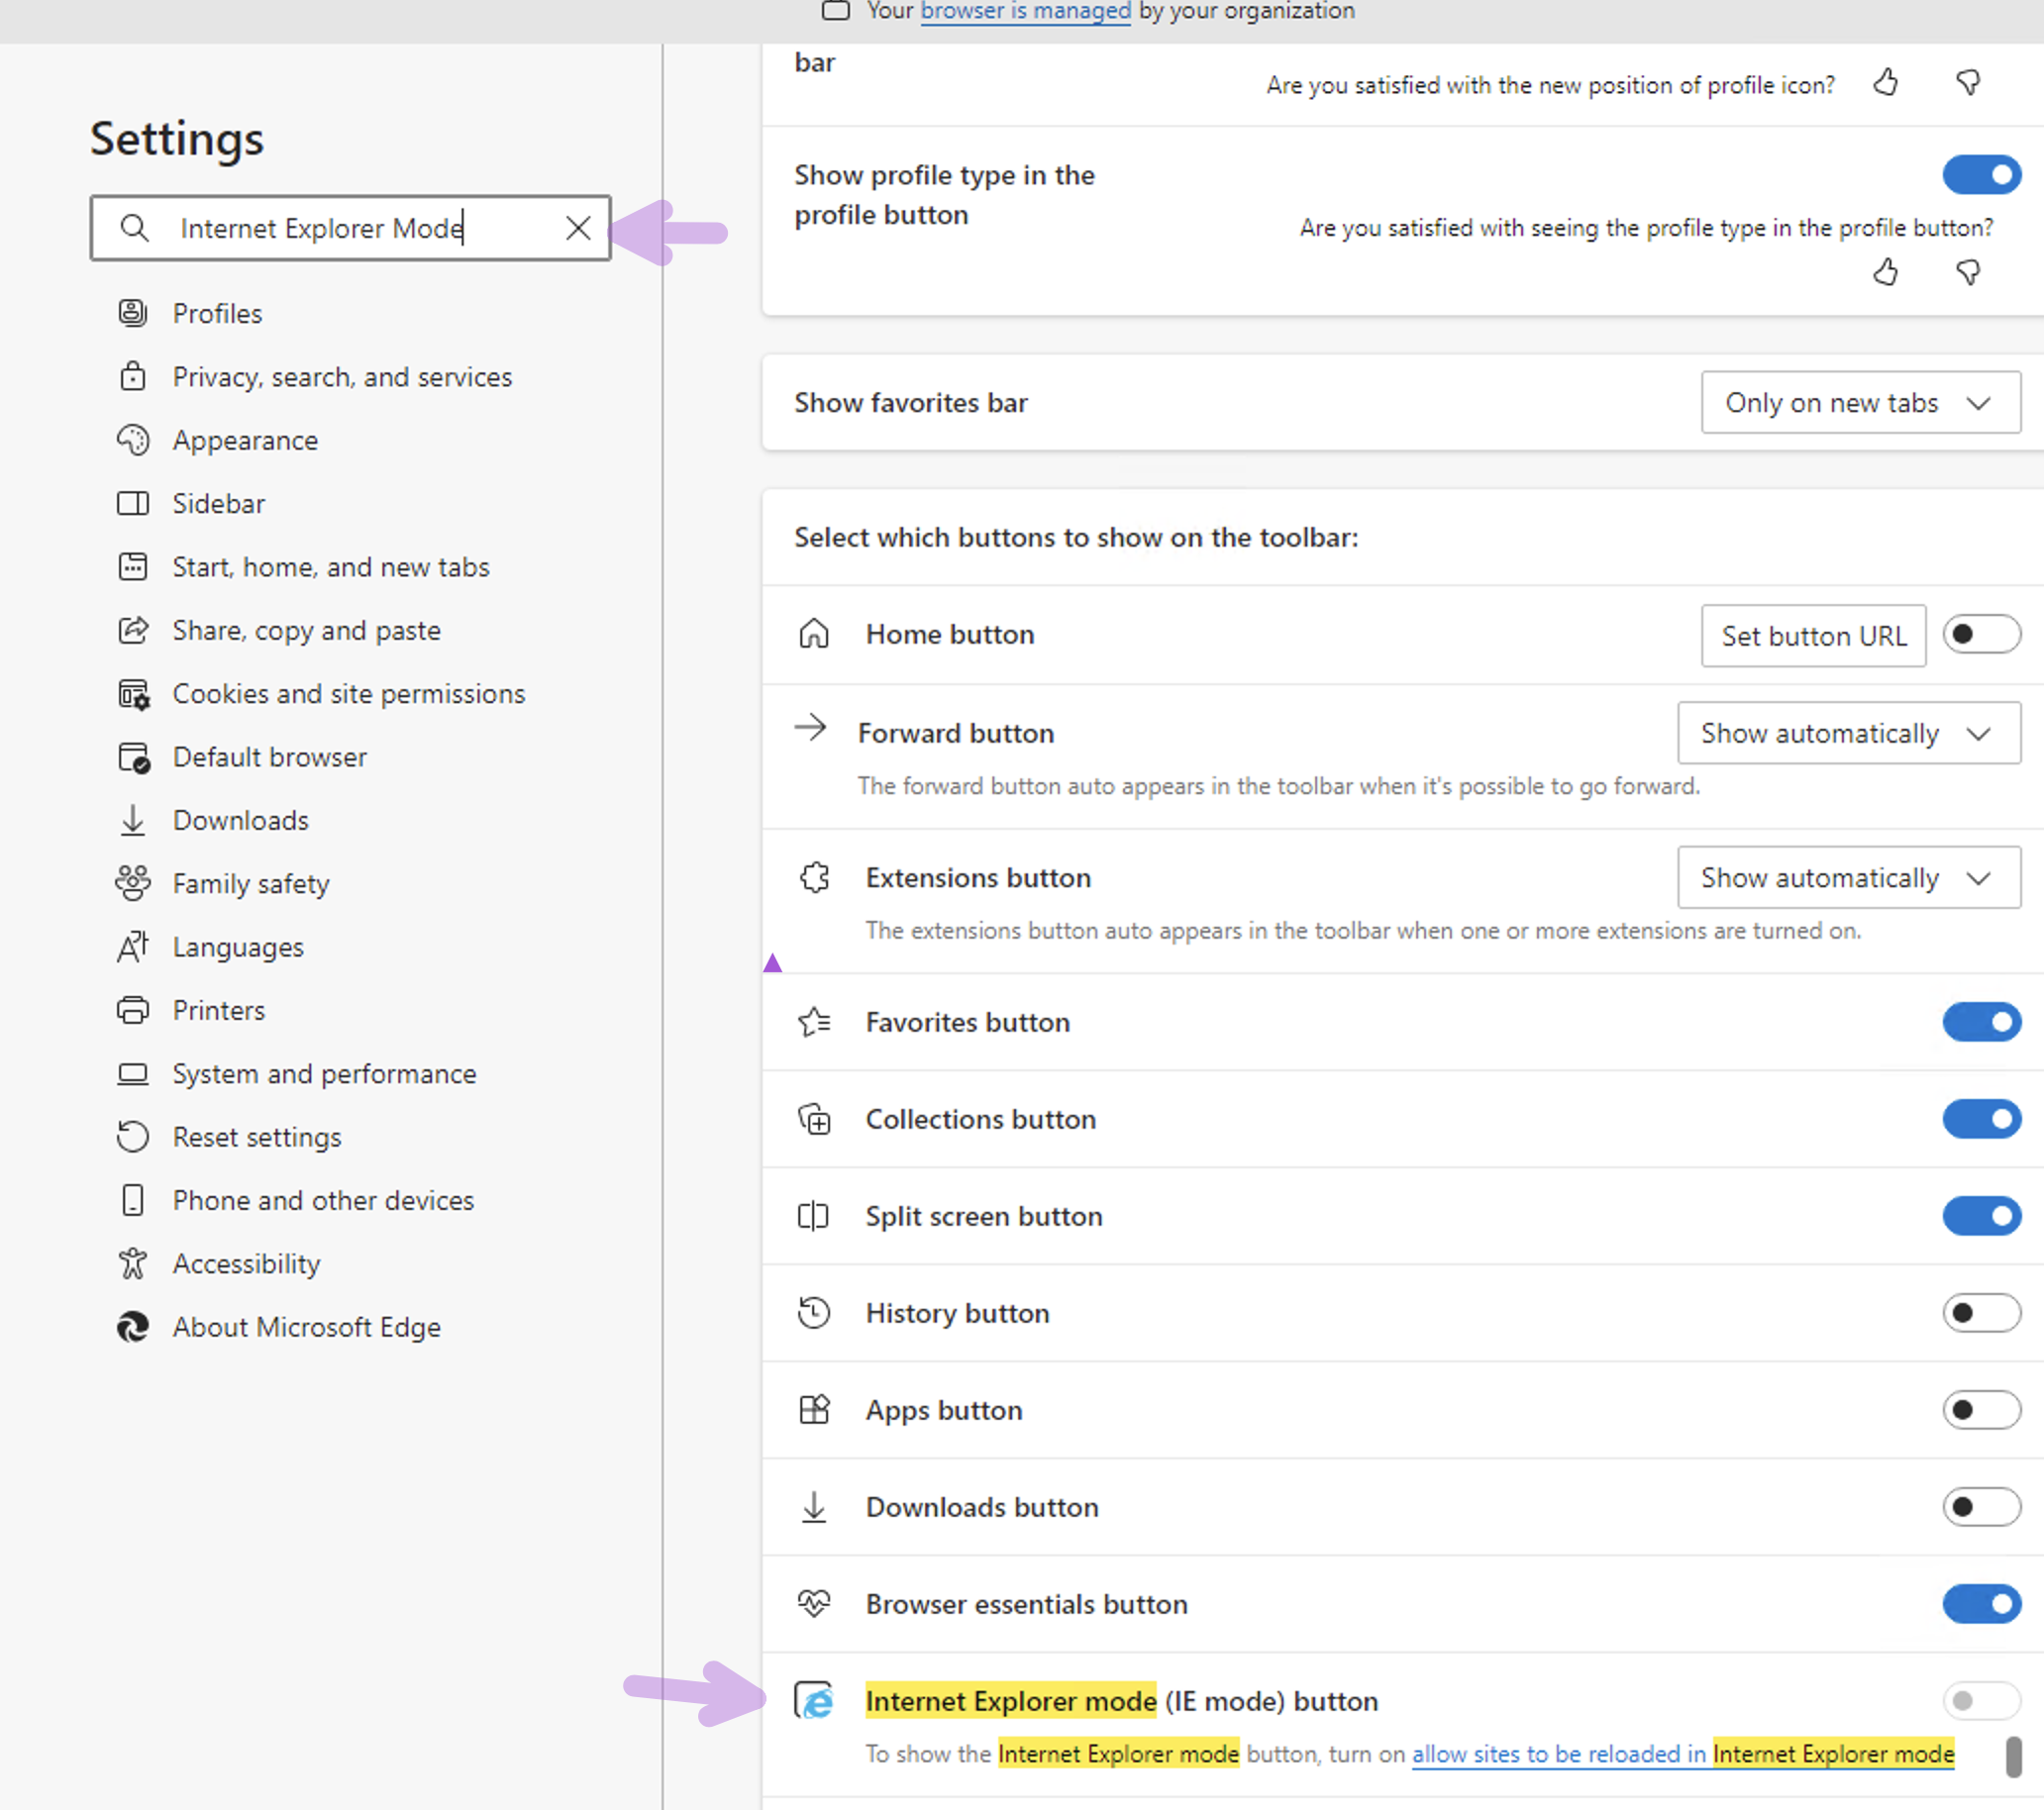Enable the Apps button toggle
This screenshot has width=2044, height=1810.
tap(1982, 1410)
